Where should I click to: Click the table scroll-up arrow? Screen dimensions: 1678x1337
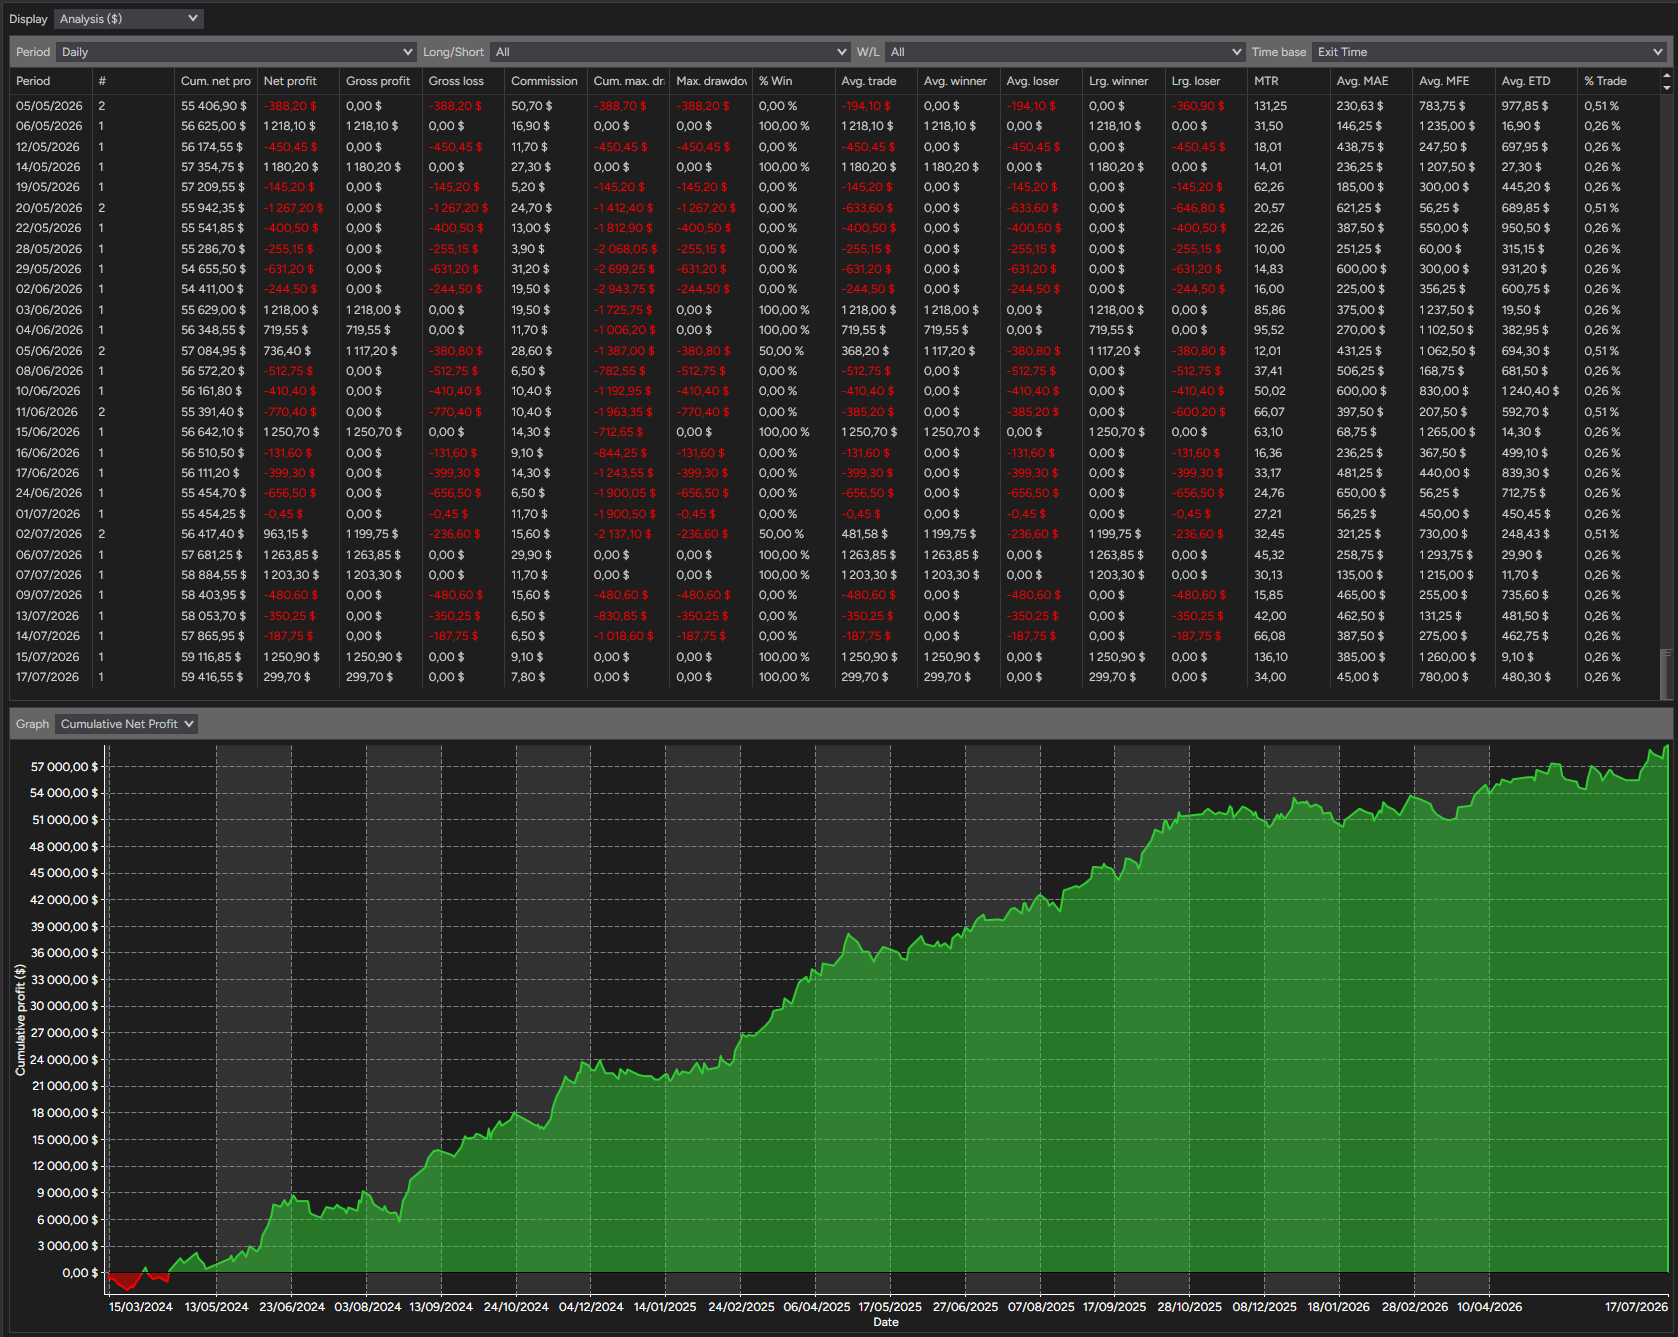click(x=1666, y=75)
